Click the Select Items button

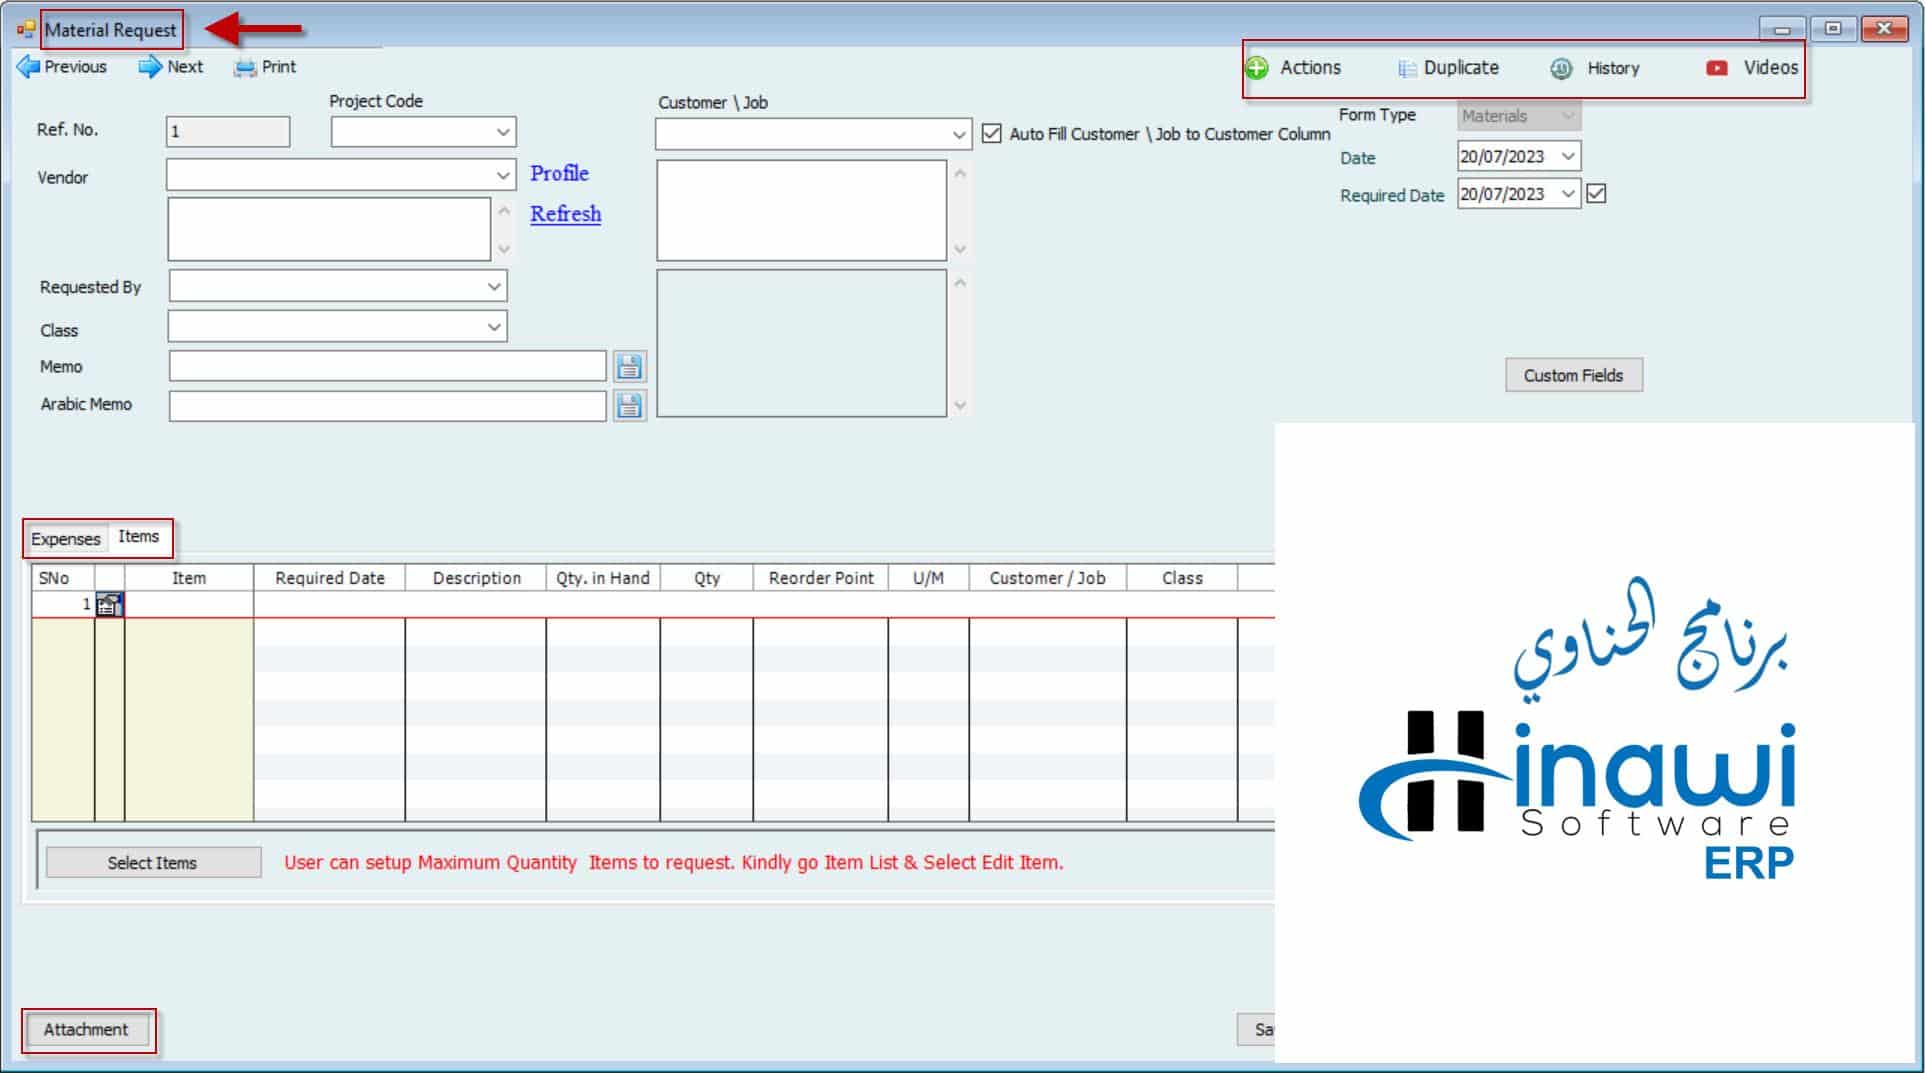coord(153,862)
